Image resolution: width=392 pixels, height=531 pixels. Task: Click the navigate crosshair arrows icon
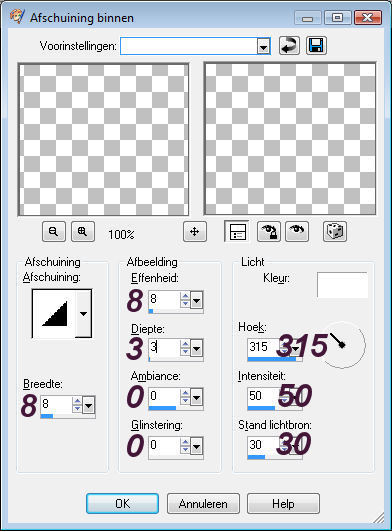pos(195,232)
